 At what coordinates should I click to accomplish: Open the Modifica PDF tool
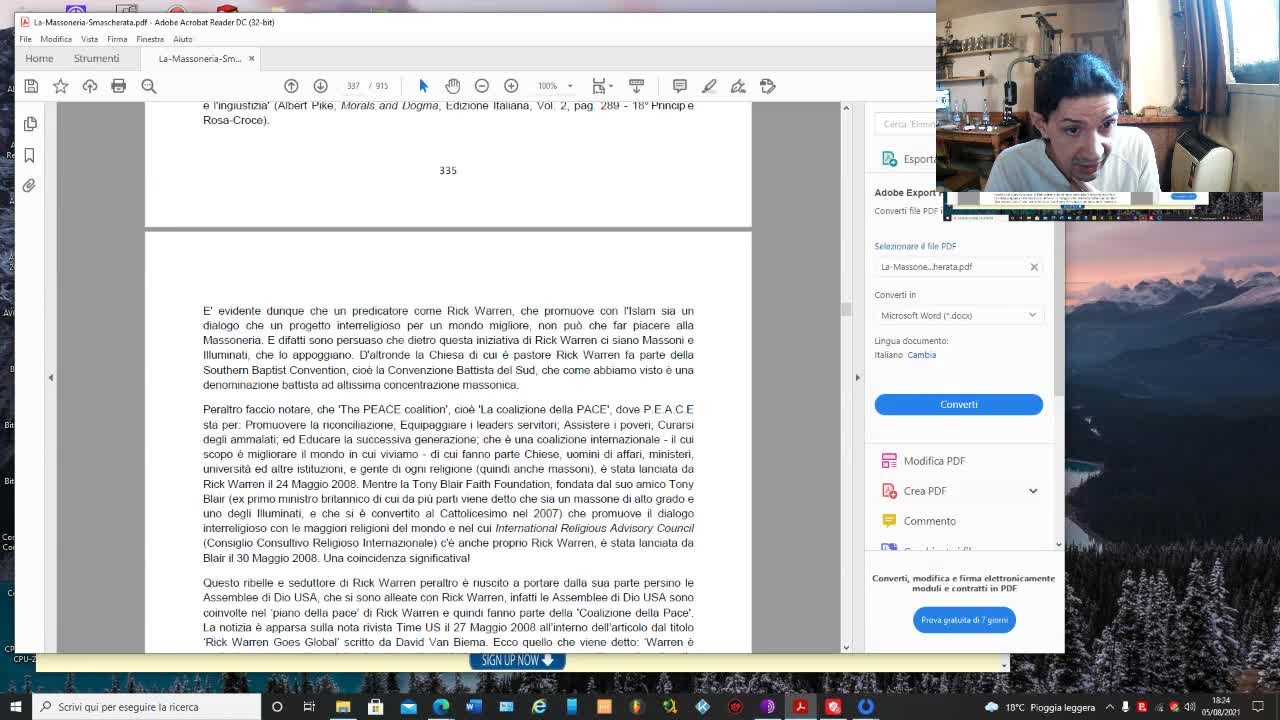tap(934, 461)
